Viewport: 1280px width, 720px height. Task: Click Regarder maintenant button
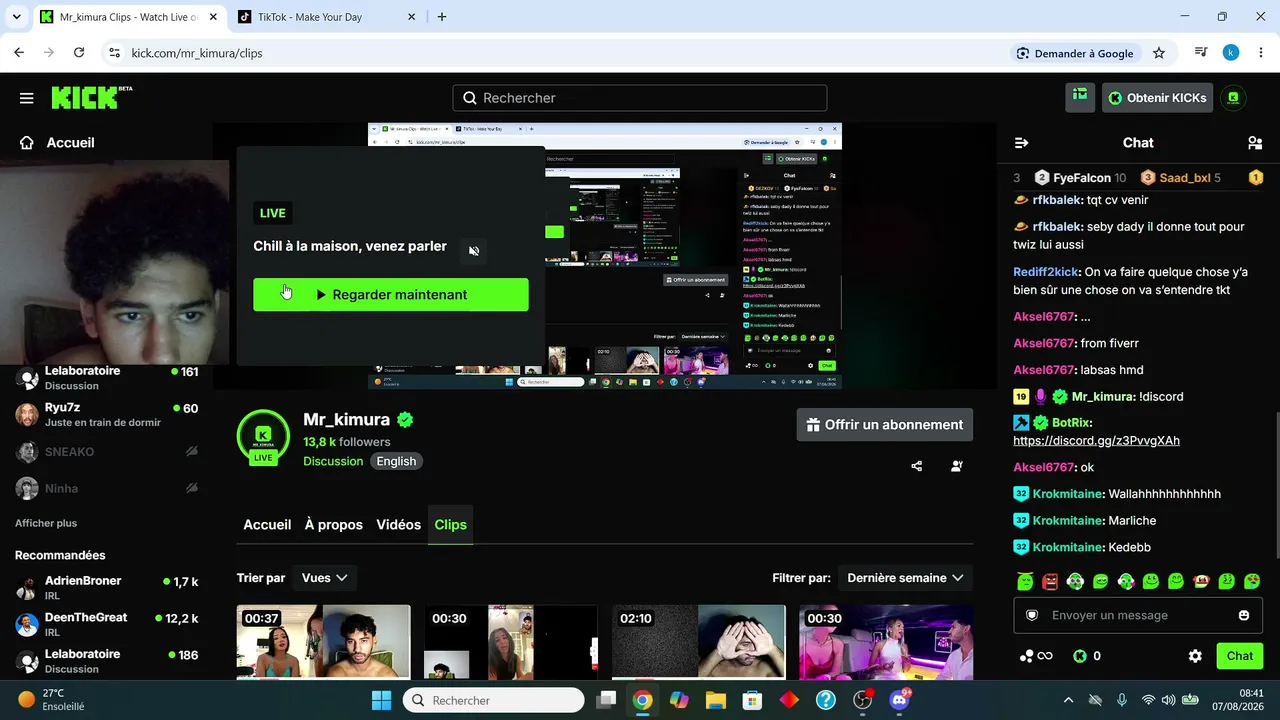coord(391,295)
